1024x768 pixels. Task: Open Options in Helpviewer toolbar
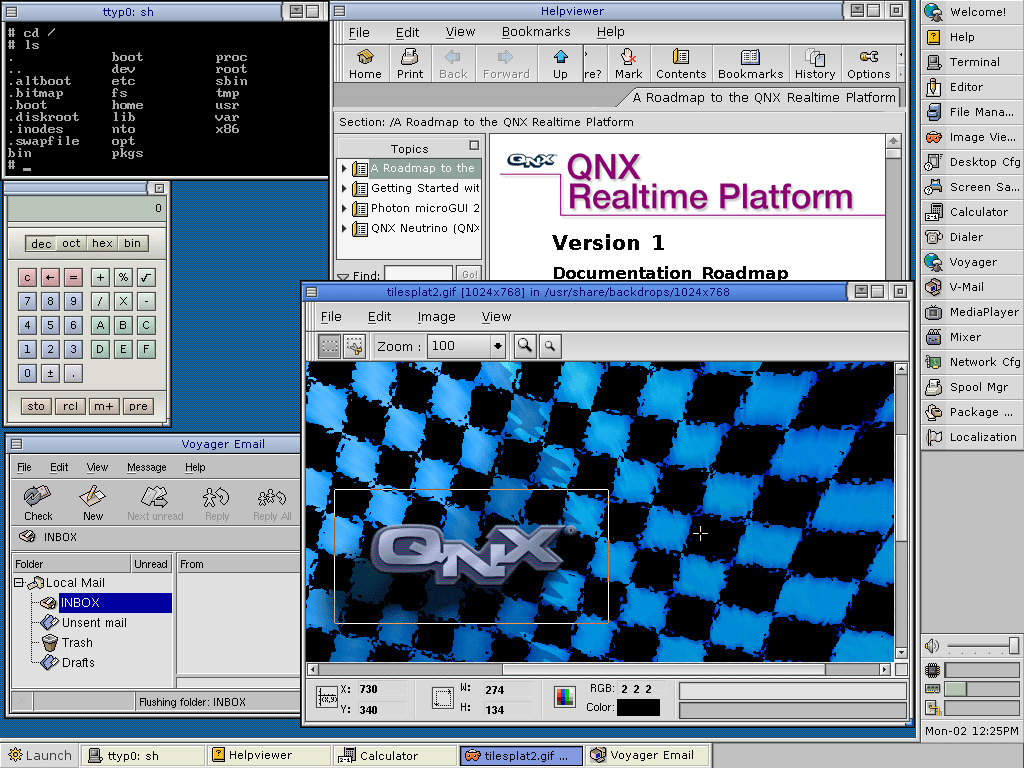coord(869,64)
